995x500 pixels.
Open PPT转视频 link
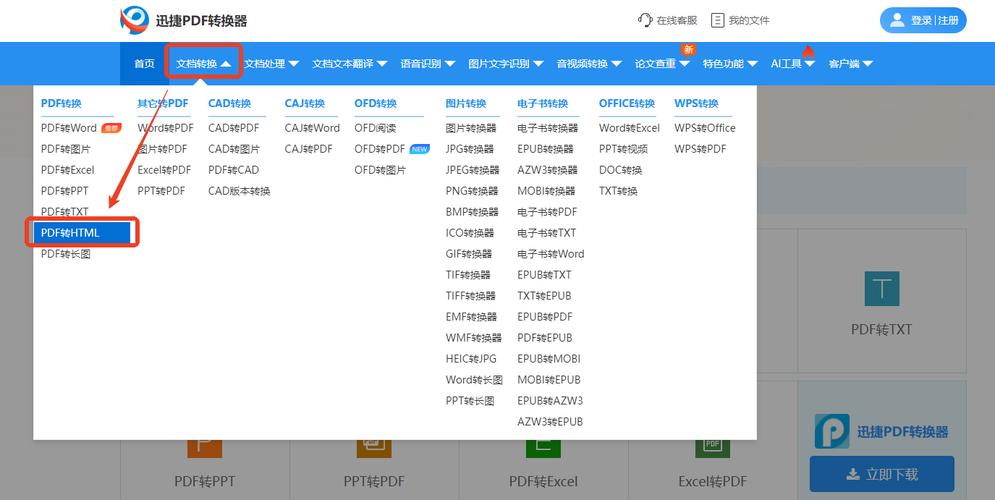pos(623,148)
